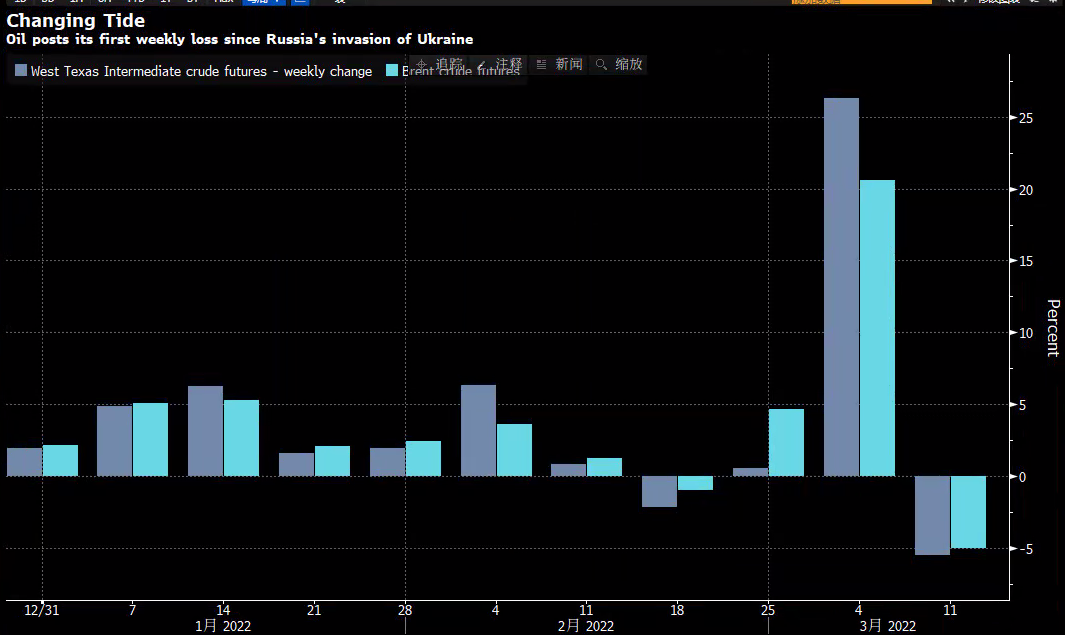Activate the 追踪 crosshair tracking tool
Screen dimensions: 1065x635
[439, 64]
